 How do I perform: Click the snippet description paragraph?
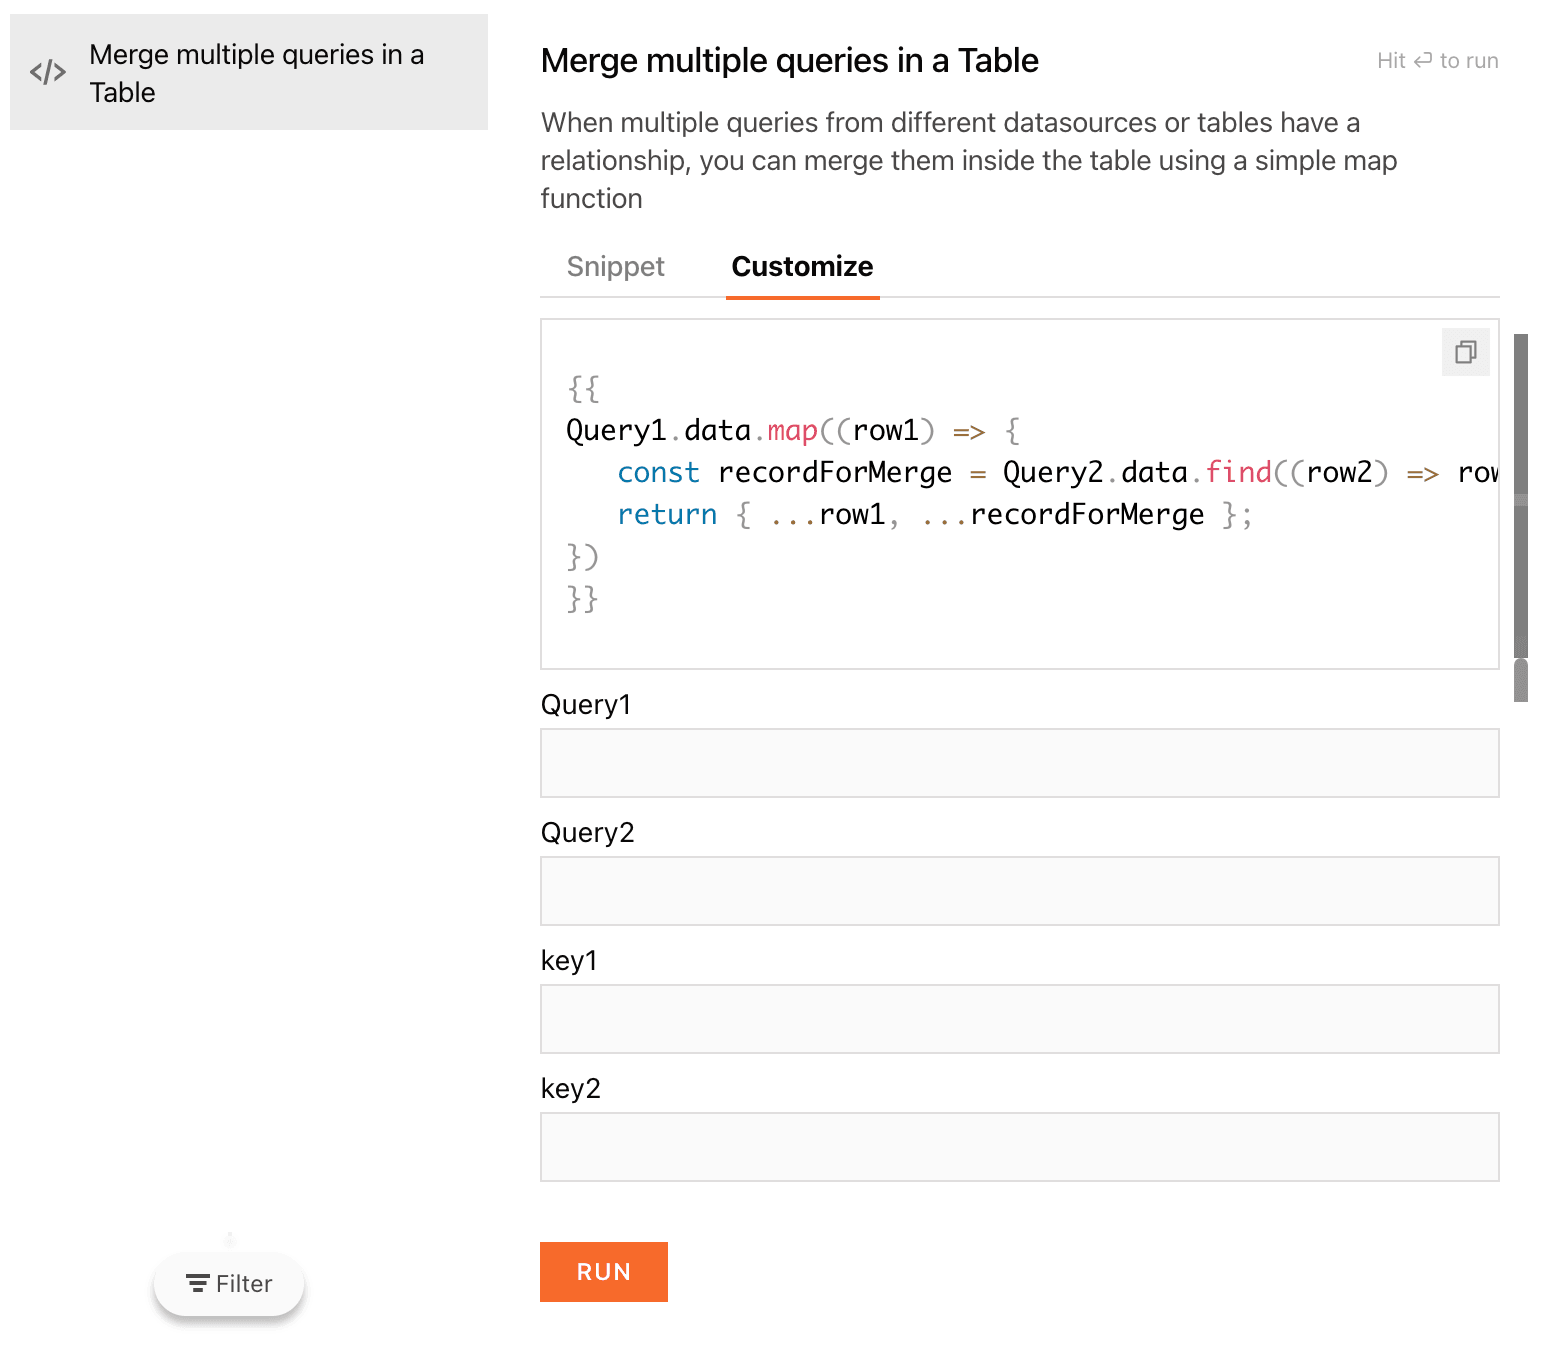pos(968,160)
